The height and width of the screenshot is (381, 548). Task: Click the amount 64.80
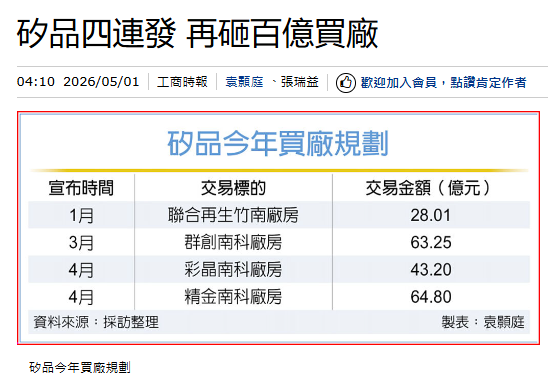coord(431,297)
